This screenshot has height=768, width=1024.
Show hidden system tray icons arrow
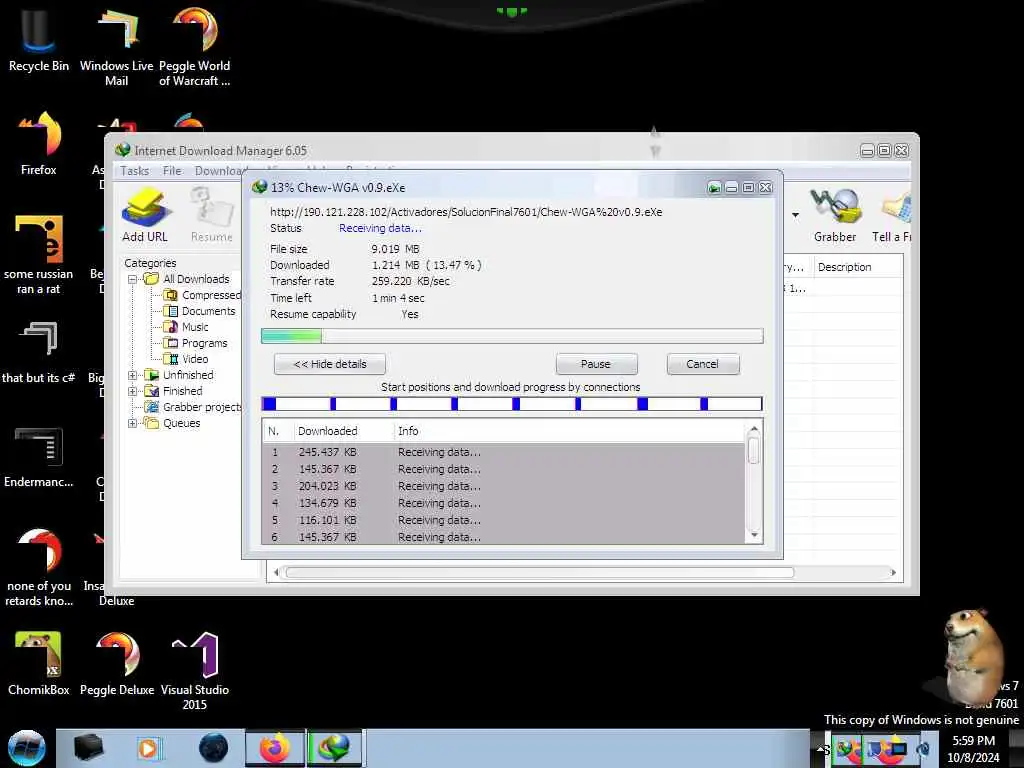click(820, 748)
